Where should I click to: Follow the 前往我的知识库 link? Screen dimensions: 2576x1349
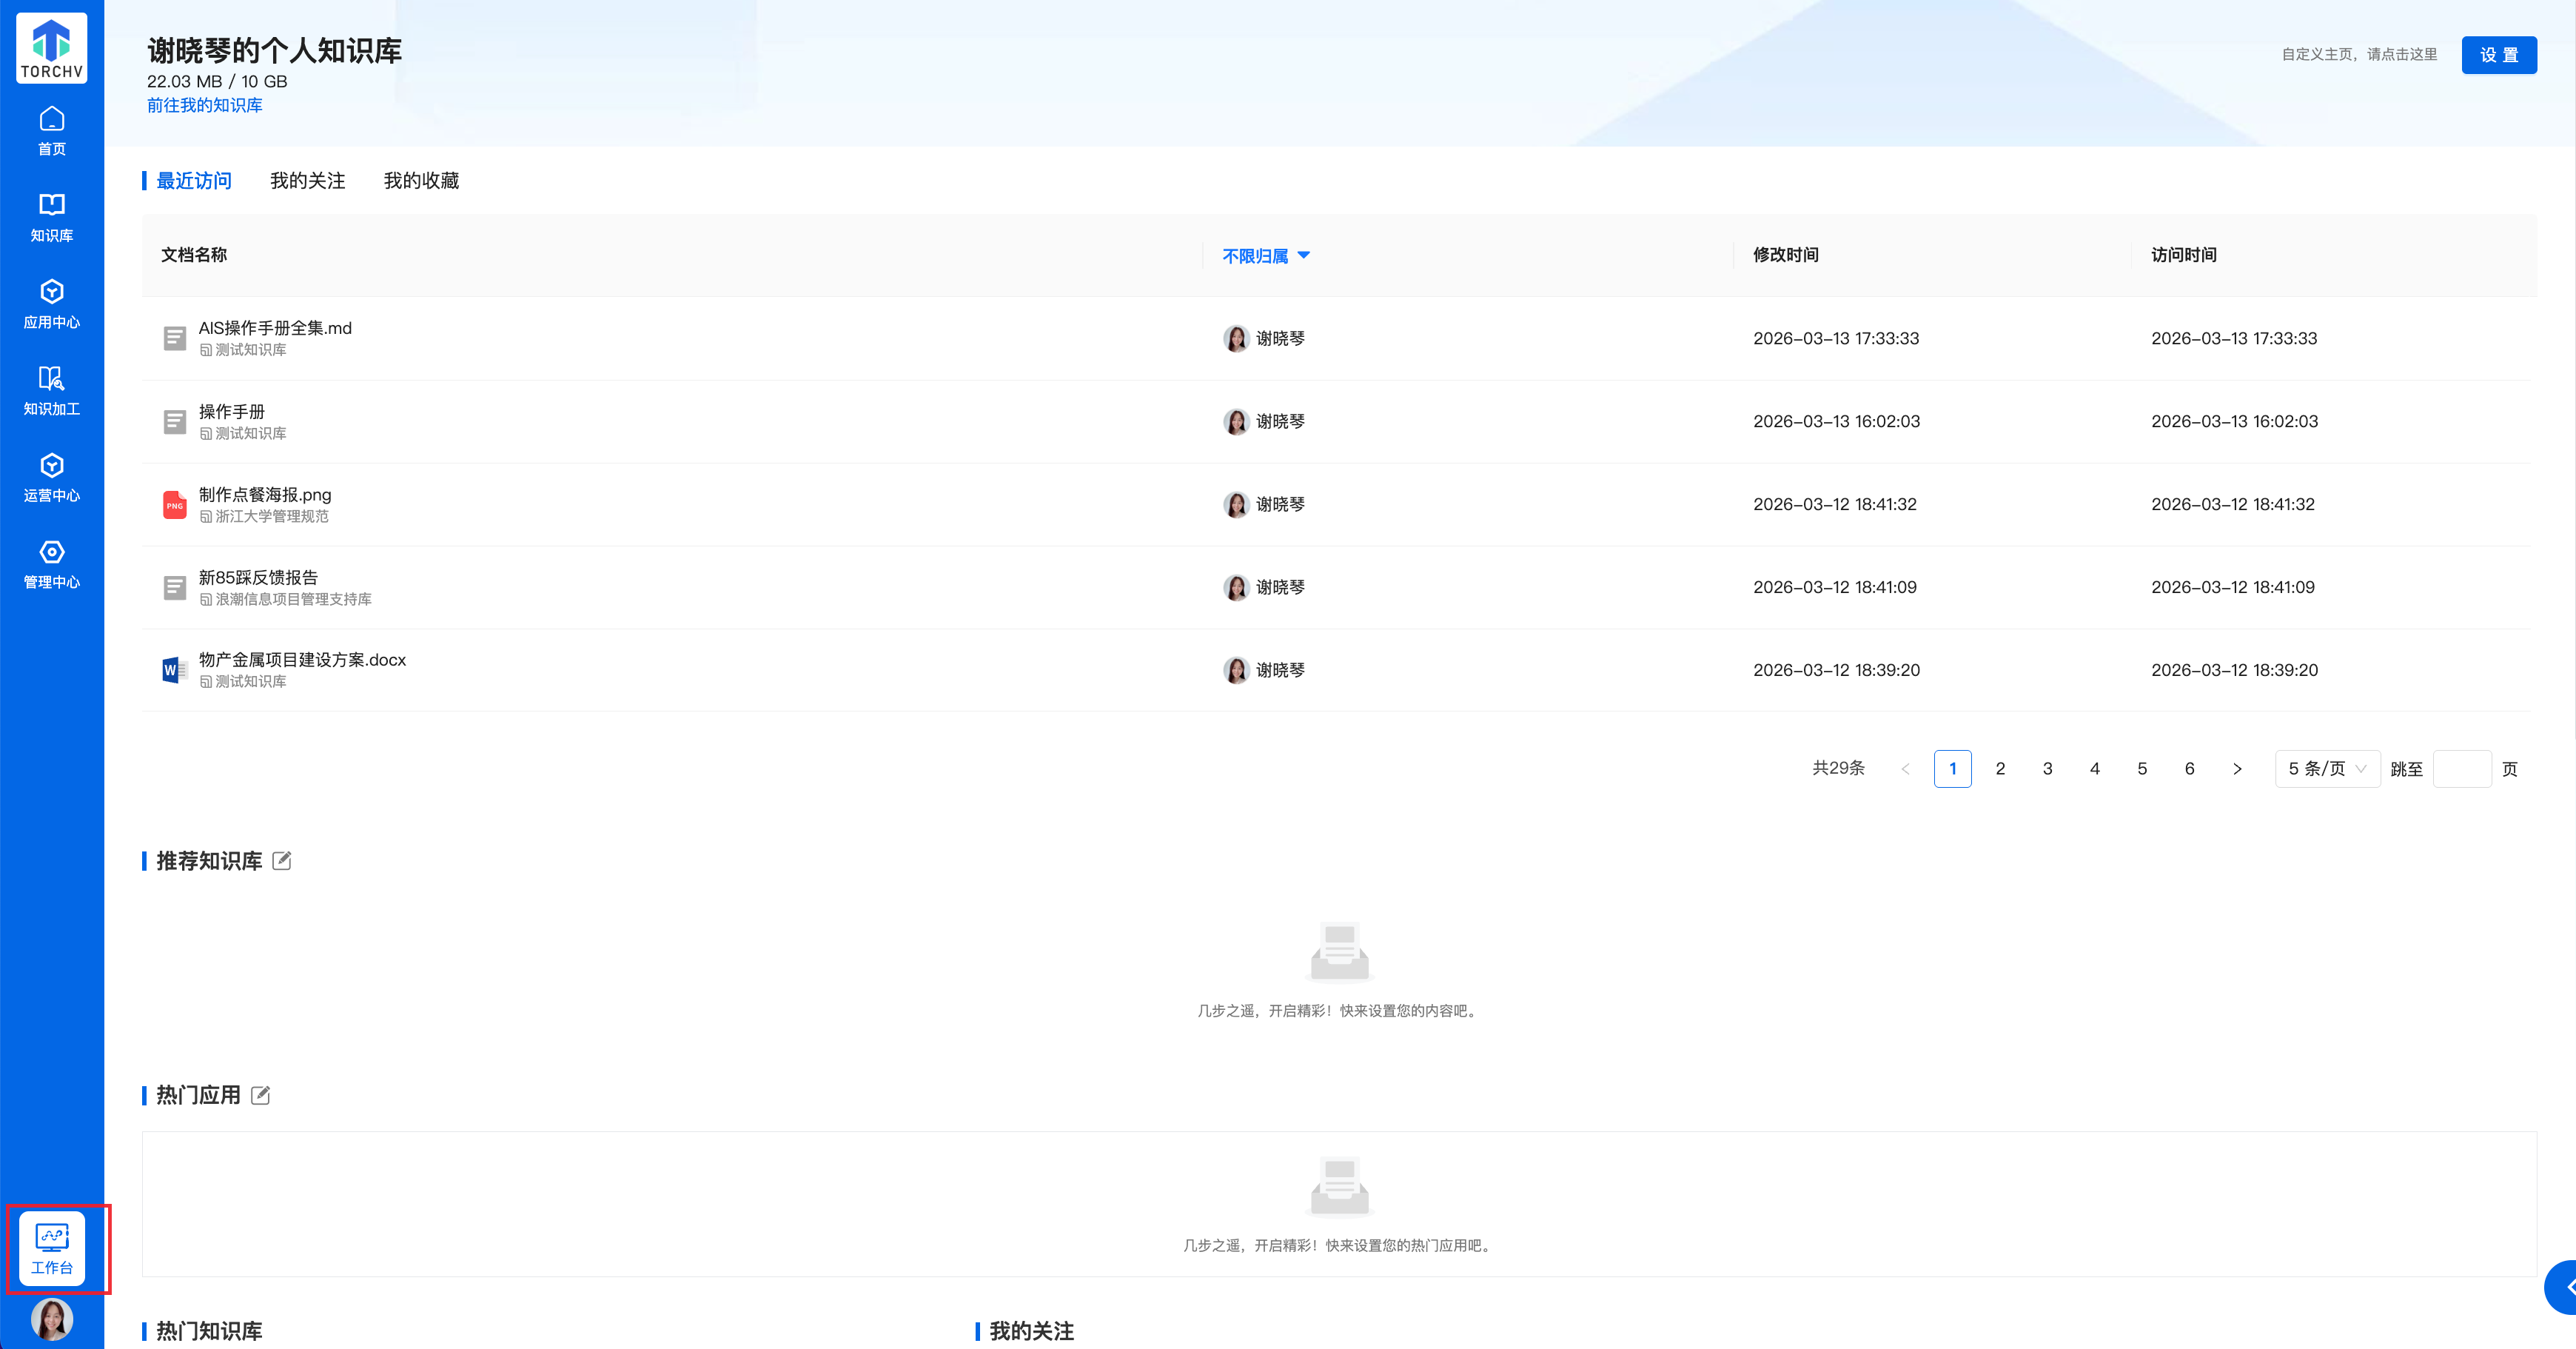click(204, 106)
